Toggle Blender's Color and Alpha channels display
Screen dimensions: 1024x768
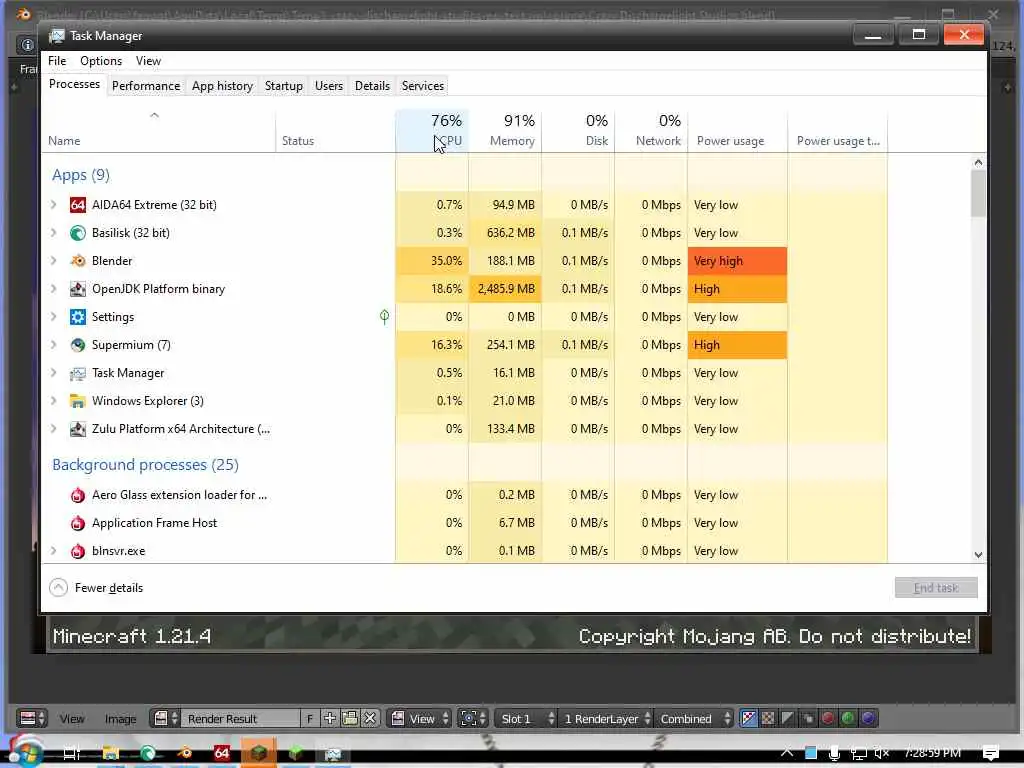[x=748, y=719]
